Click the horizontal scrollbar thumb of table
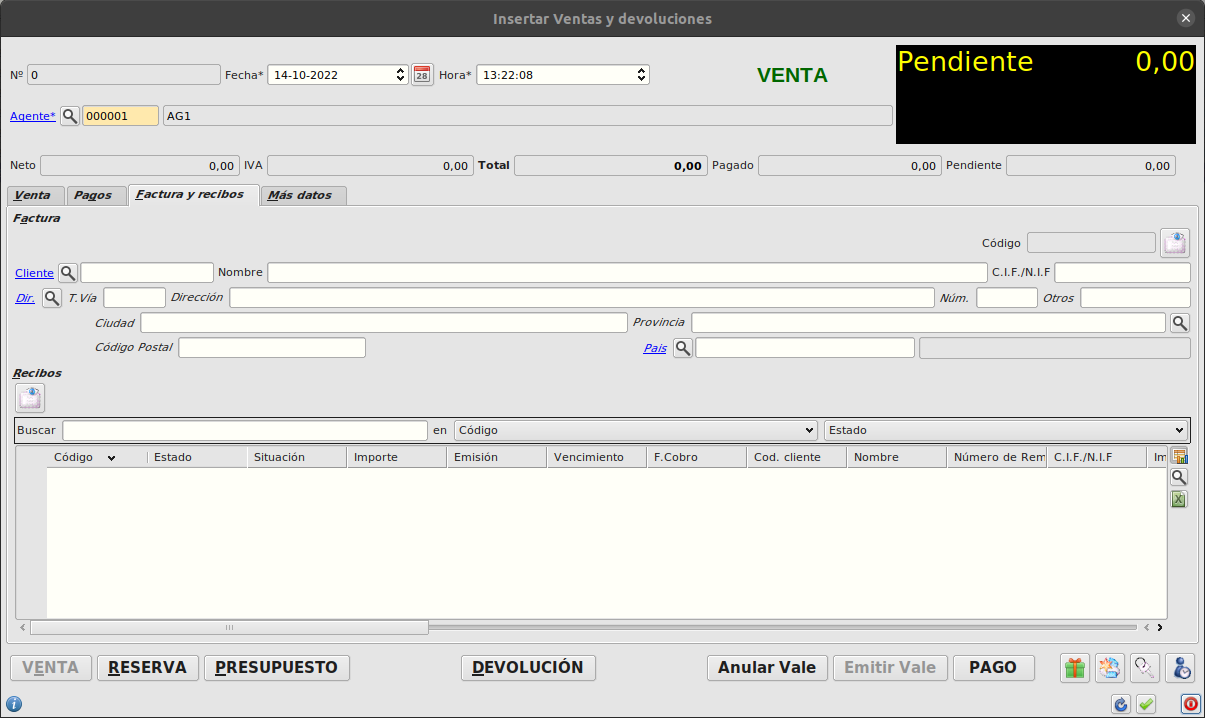Image resolution: width=1205 pixels, height=718 pixels. [229, 628]
